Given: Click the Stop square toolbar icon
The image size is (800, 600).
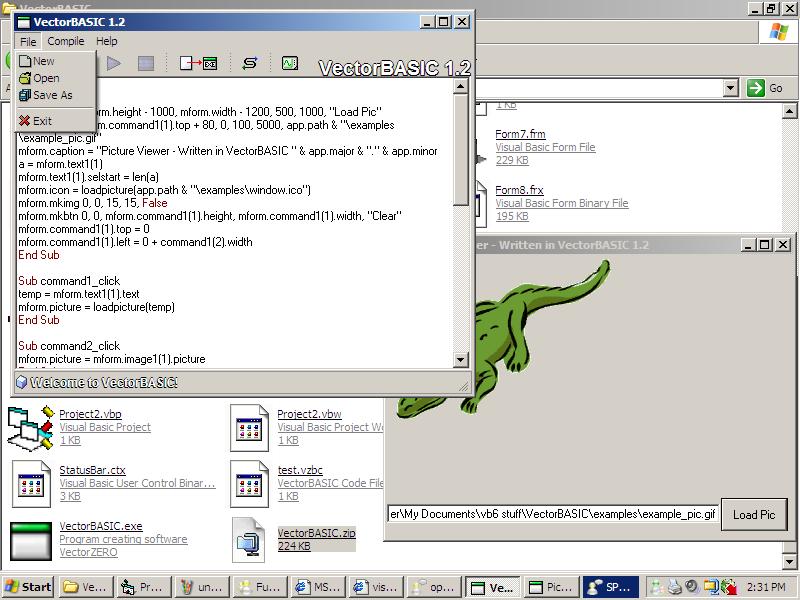Looking at the screenshot, I should [x=146, y=63].
